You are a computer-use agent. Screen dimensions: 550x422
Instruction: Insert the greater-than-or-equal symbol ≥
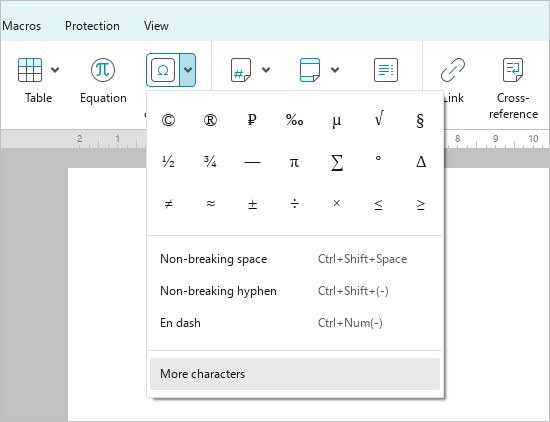click(x=420, y=204)
